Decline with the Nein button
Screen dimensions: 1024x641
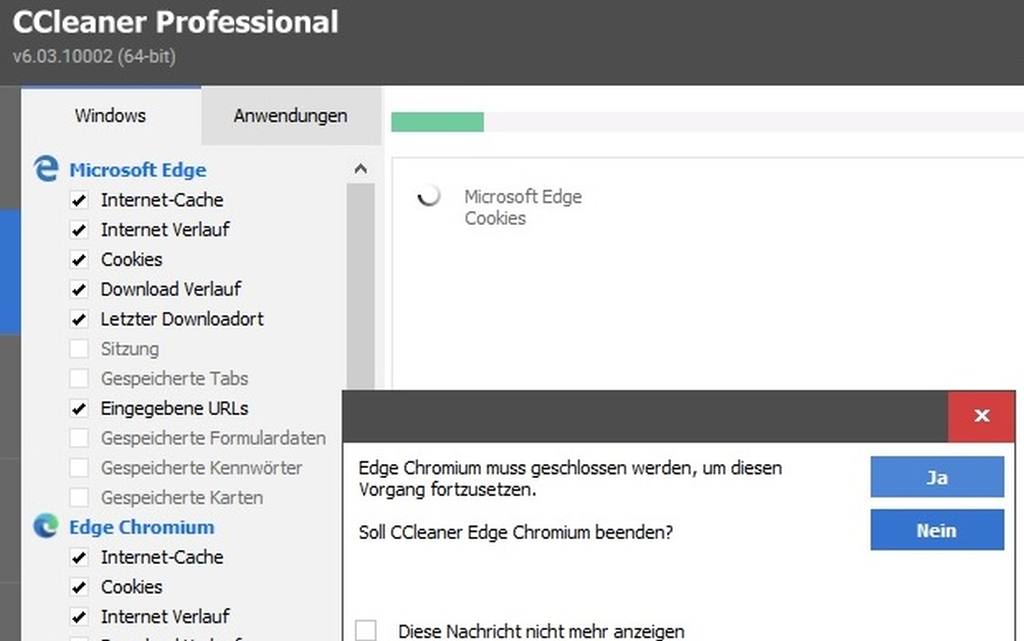point(936,530)
